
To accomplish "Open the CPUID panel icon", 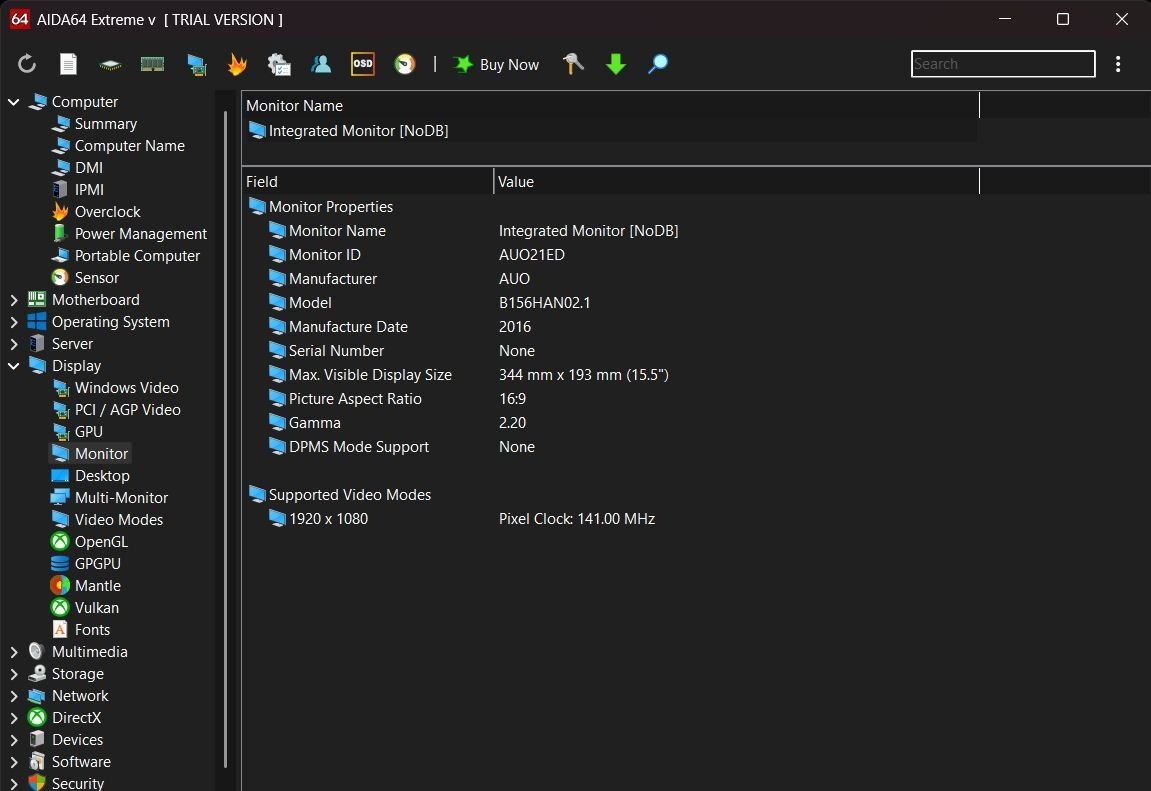I will [279, 64].
